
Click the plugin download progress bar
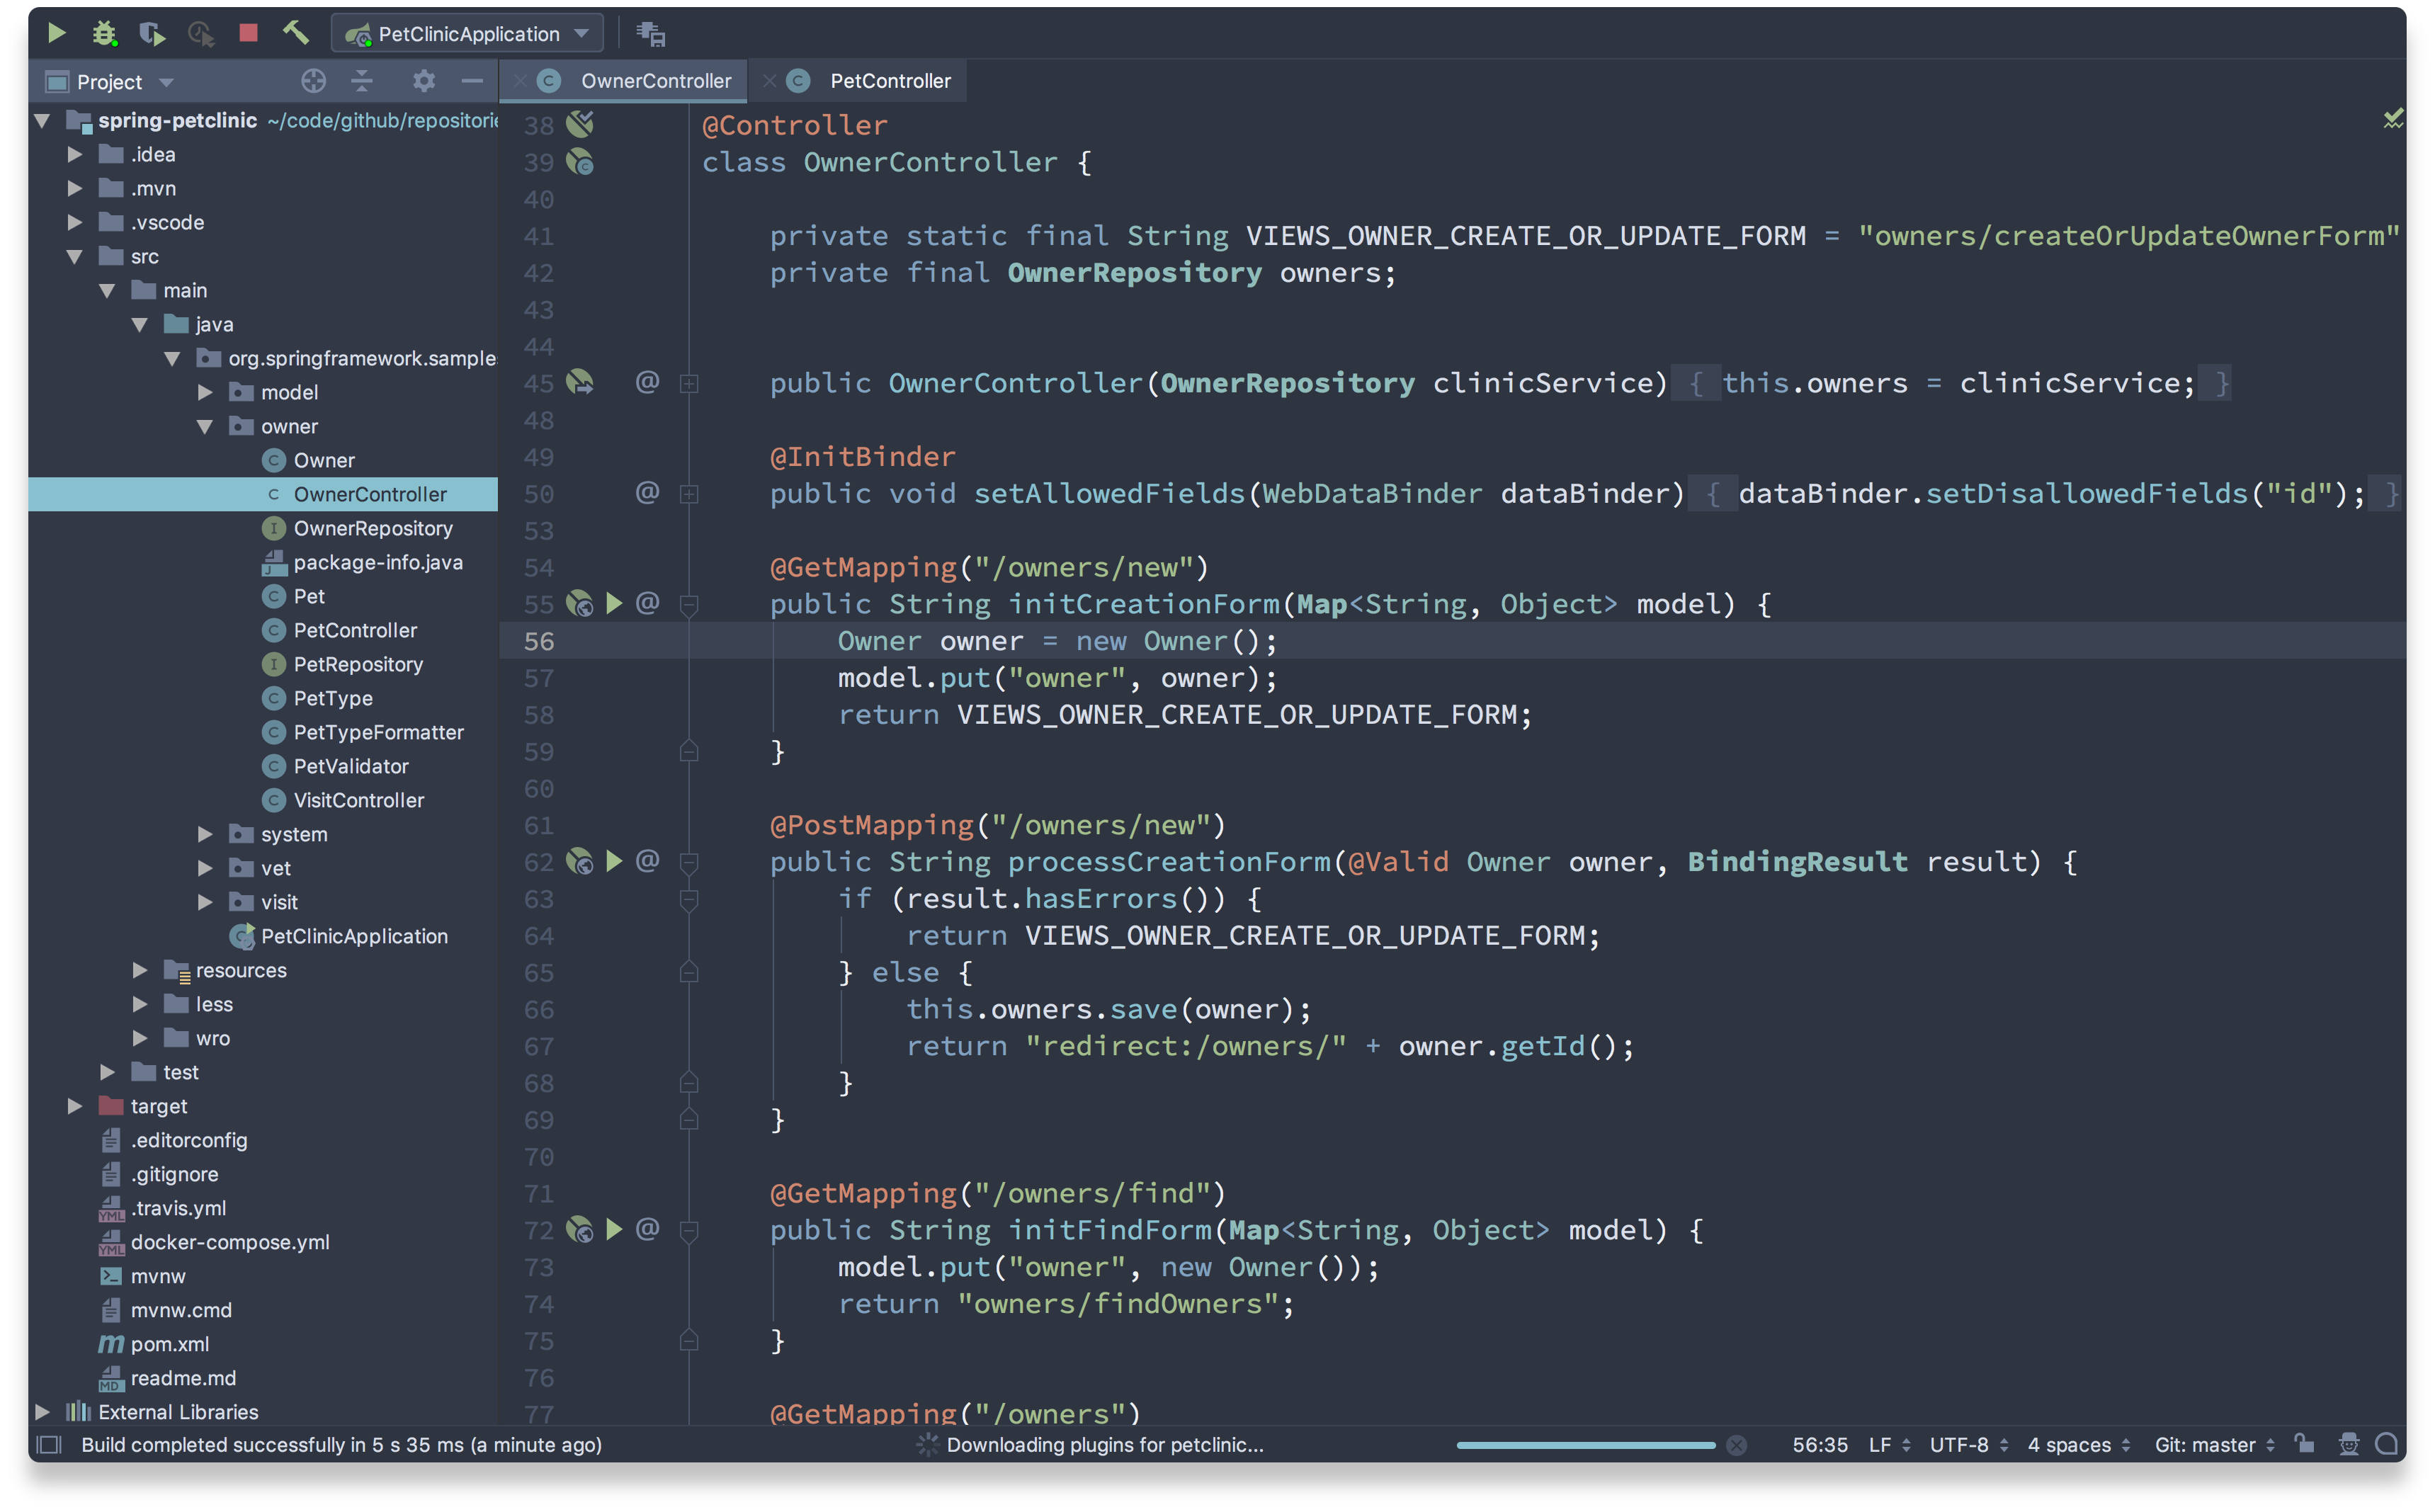pyautogui.click(x=1585, y=1444)
